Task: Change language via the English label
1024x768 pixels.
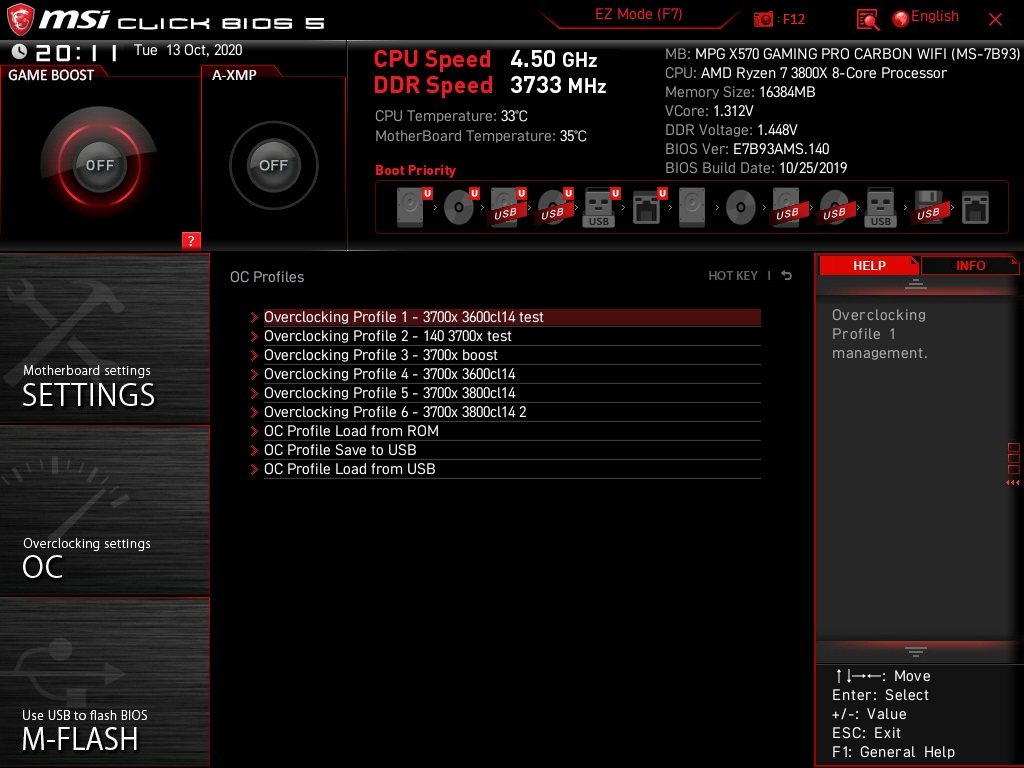Action: coord(935,16)
